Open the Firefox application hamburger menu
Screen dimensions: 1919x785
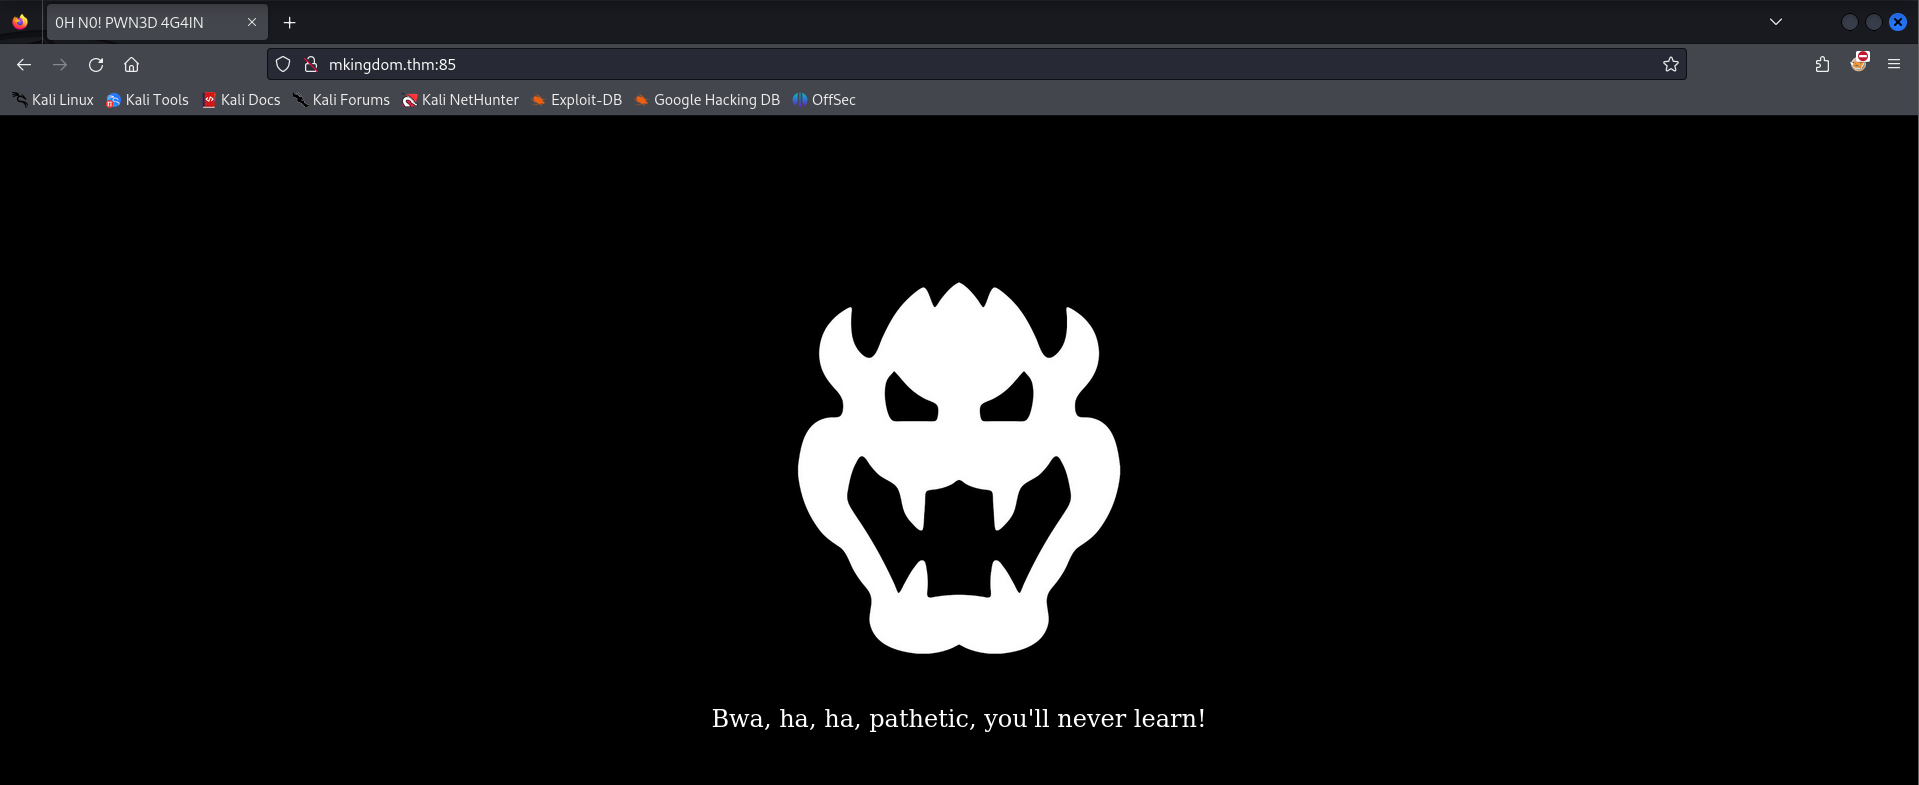pyautogui.click(x=1894, y=64)
